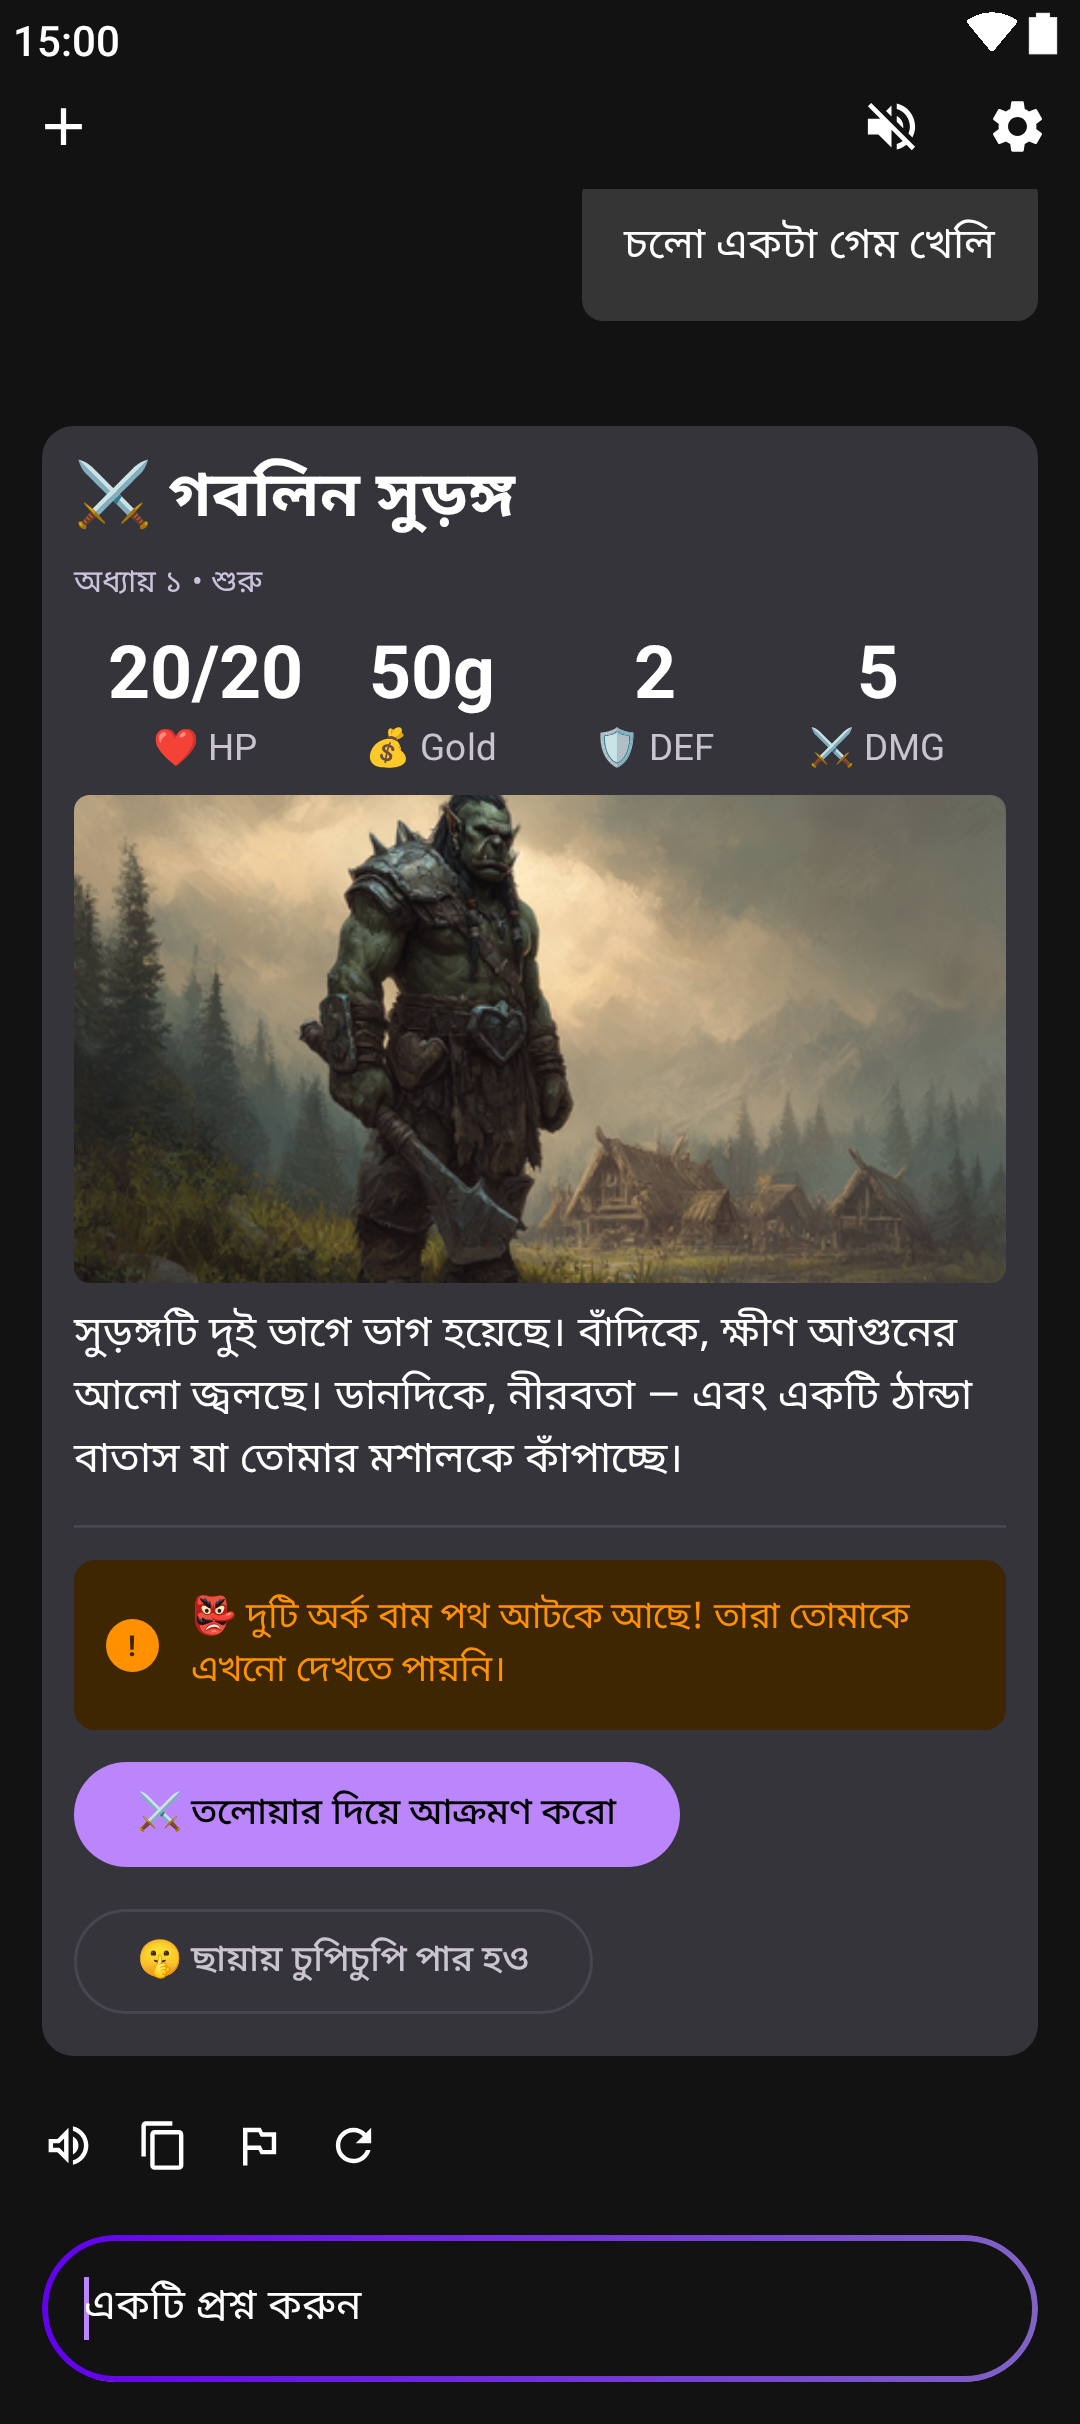
Task: Tap the 'অধ্যায় ১ • শুরু' chapter label
Action: [x=168, y=581]
